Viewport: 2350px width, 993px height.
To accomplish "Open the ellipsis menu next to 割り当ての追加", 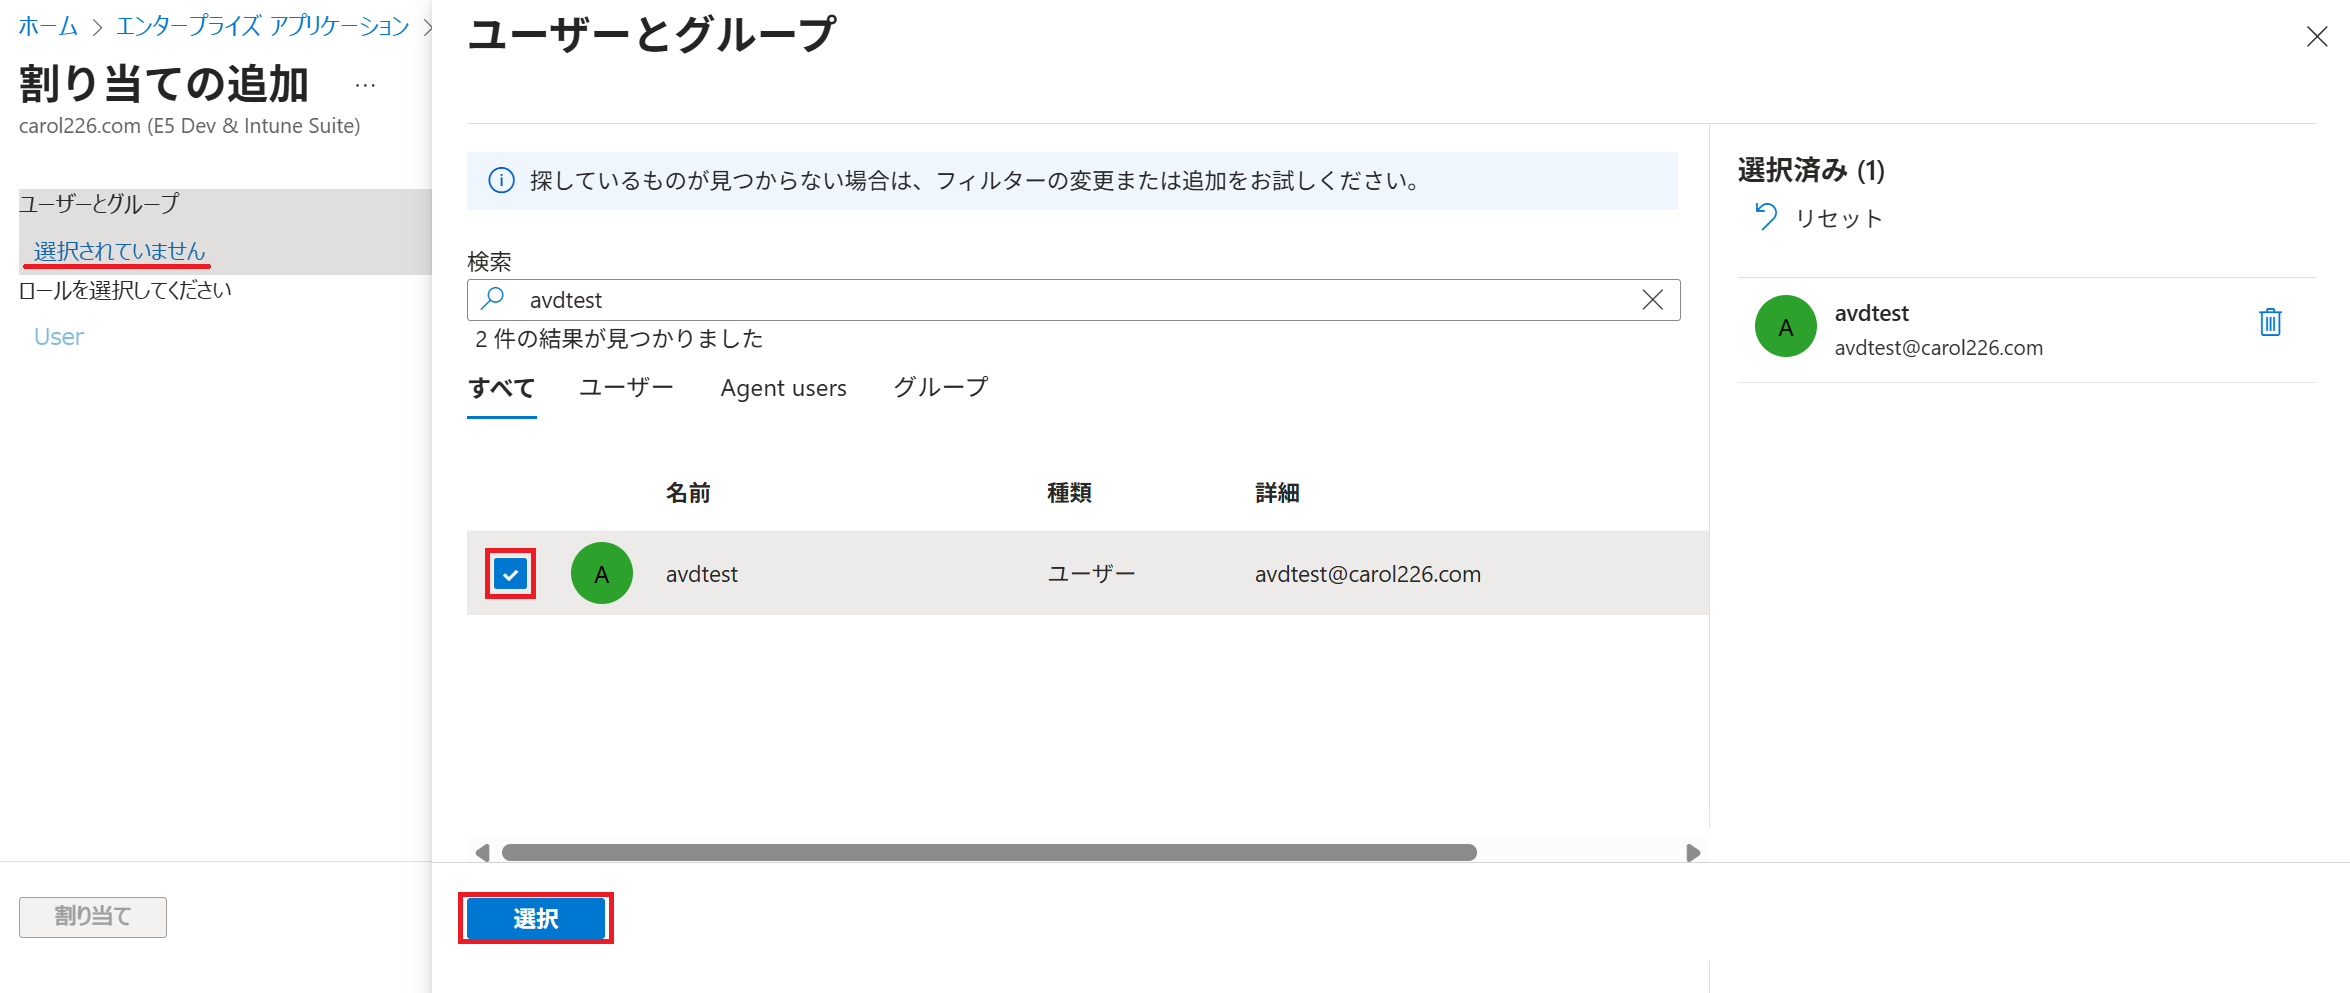I will click(365, 86).
